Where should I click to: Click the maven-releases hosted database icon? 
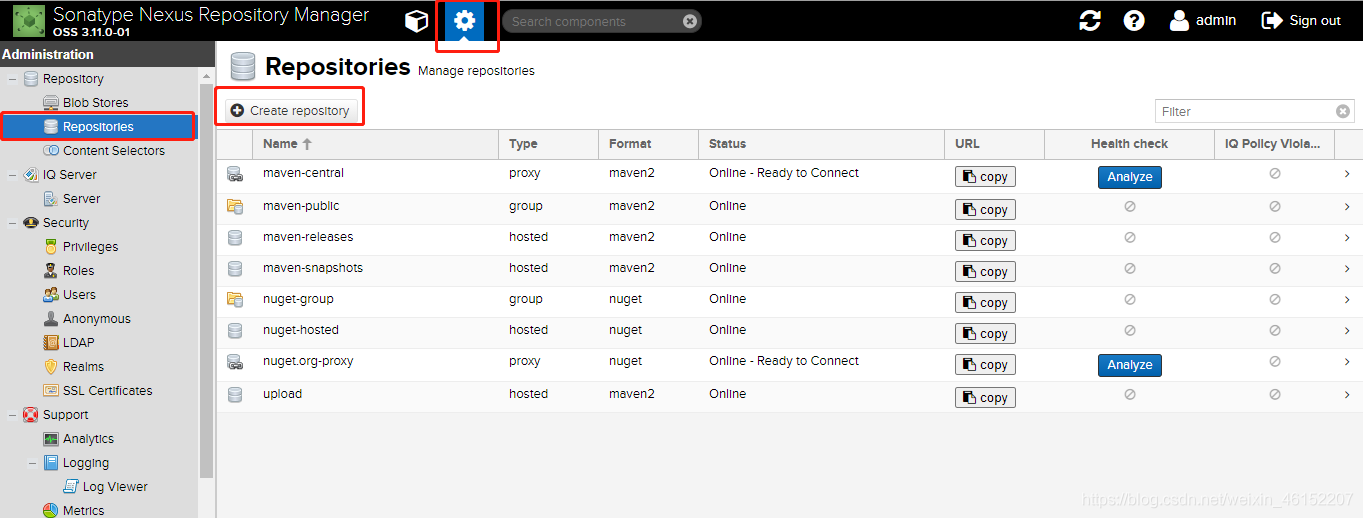point(235,238)
